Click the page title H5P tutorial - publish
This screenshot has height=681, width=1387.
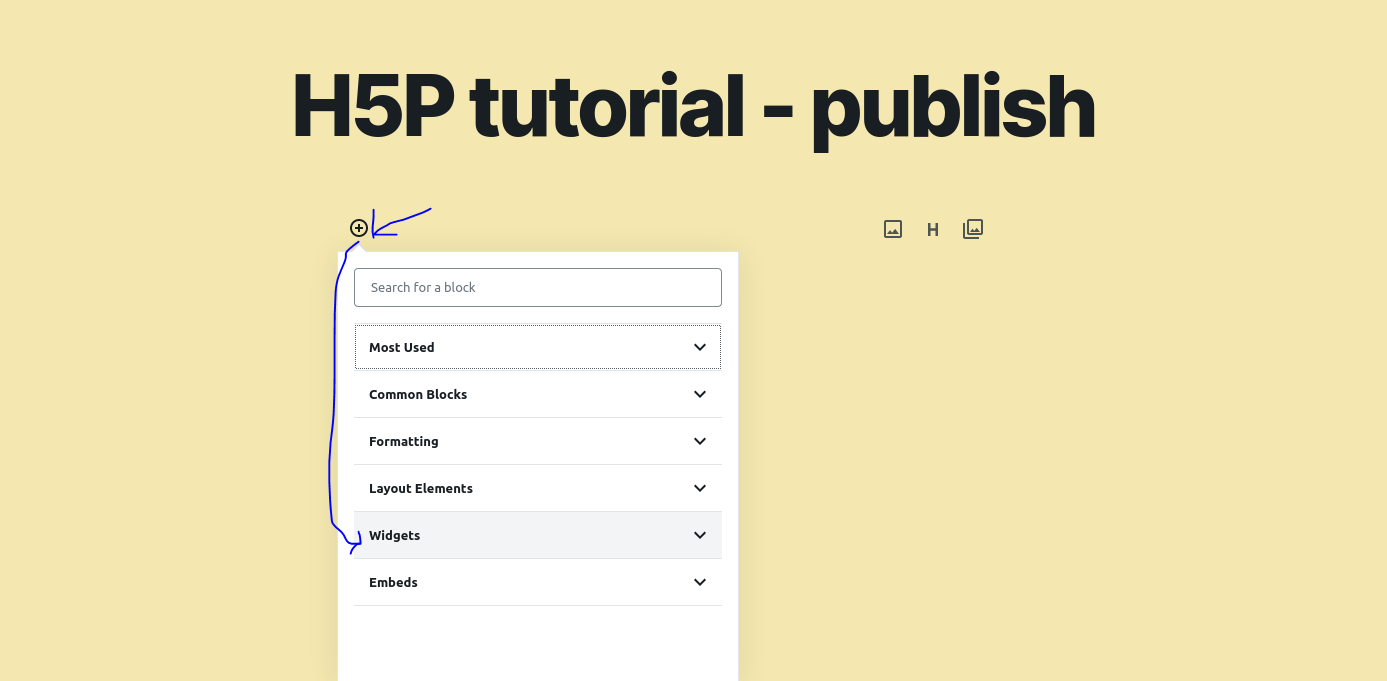click(693, 107)
